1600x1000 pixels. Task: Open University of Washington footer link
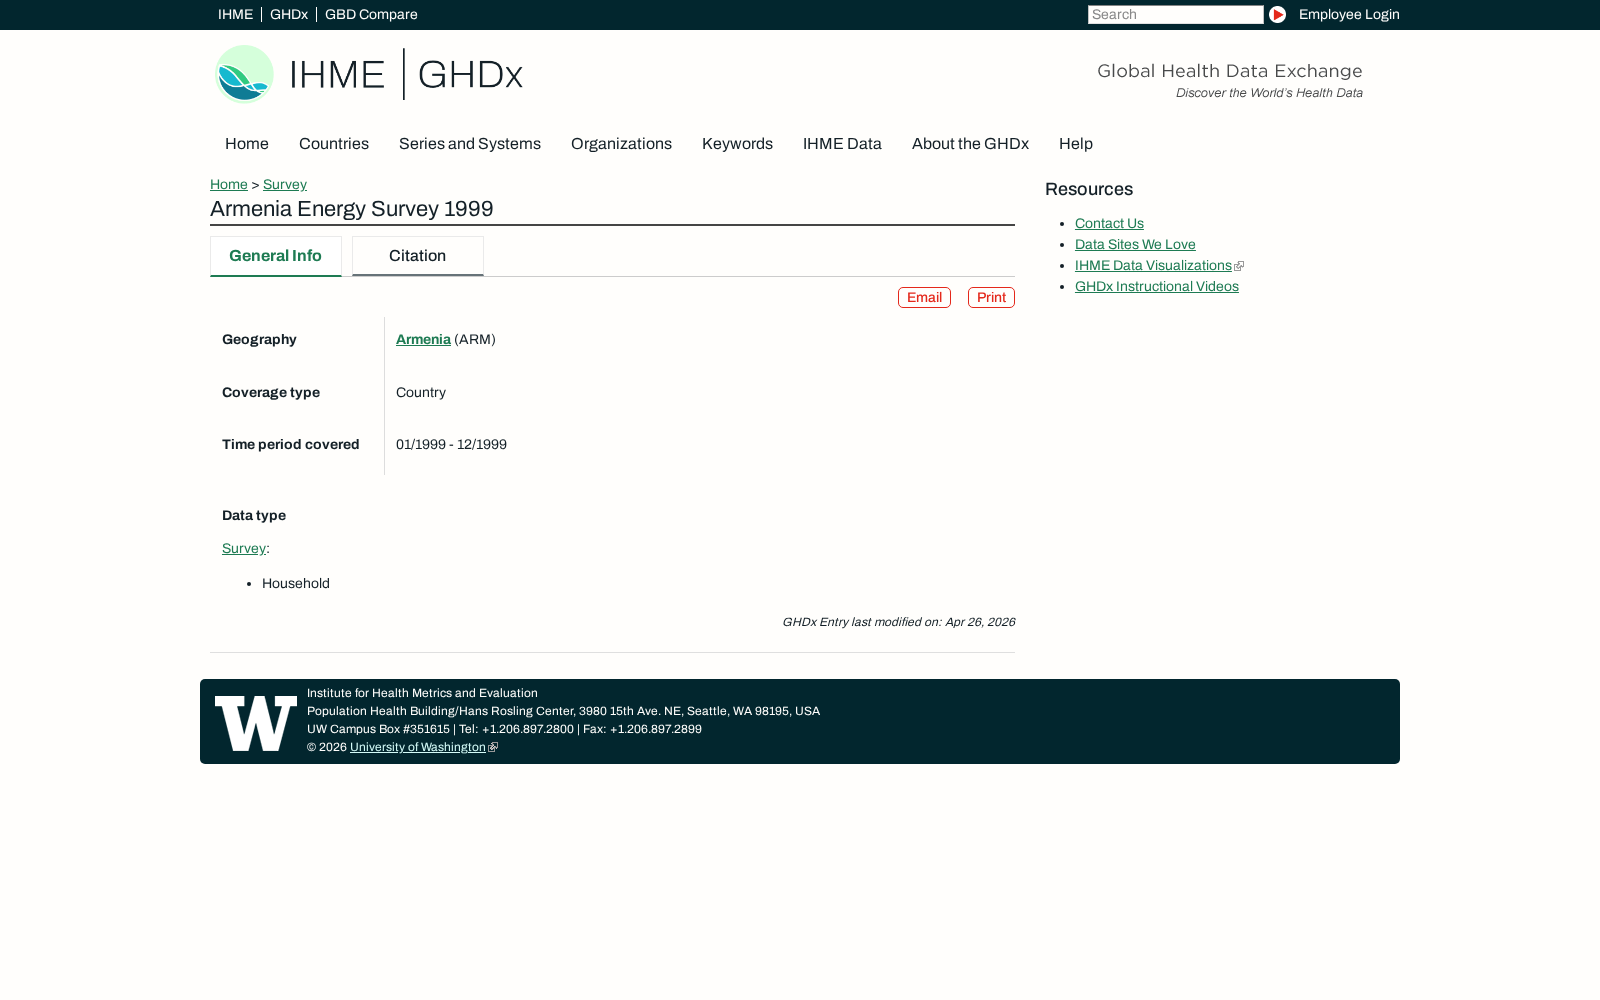coord(418,747)
